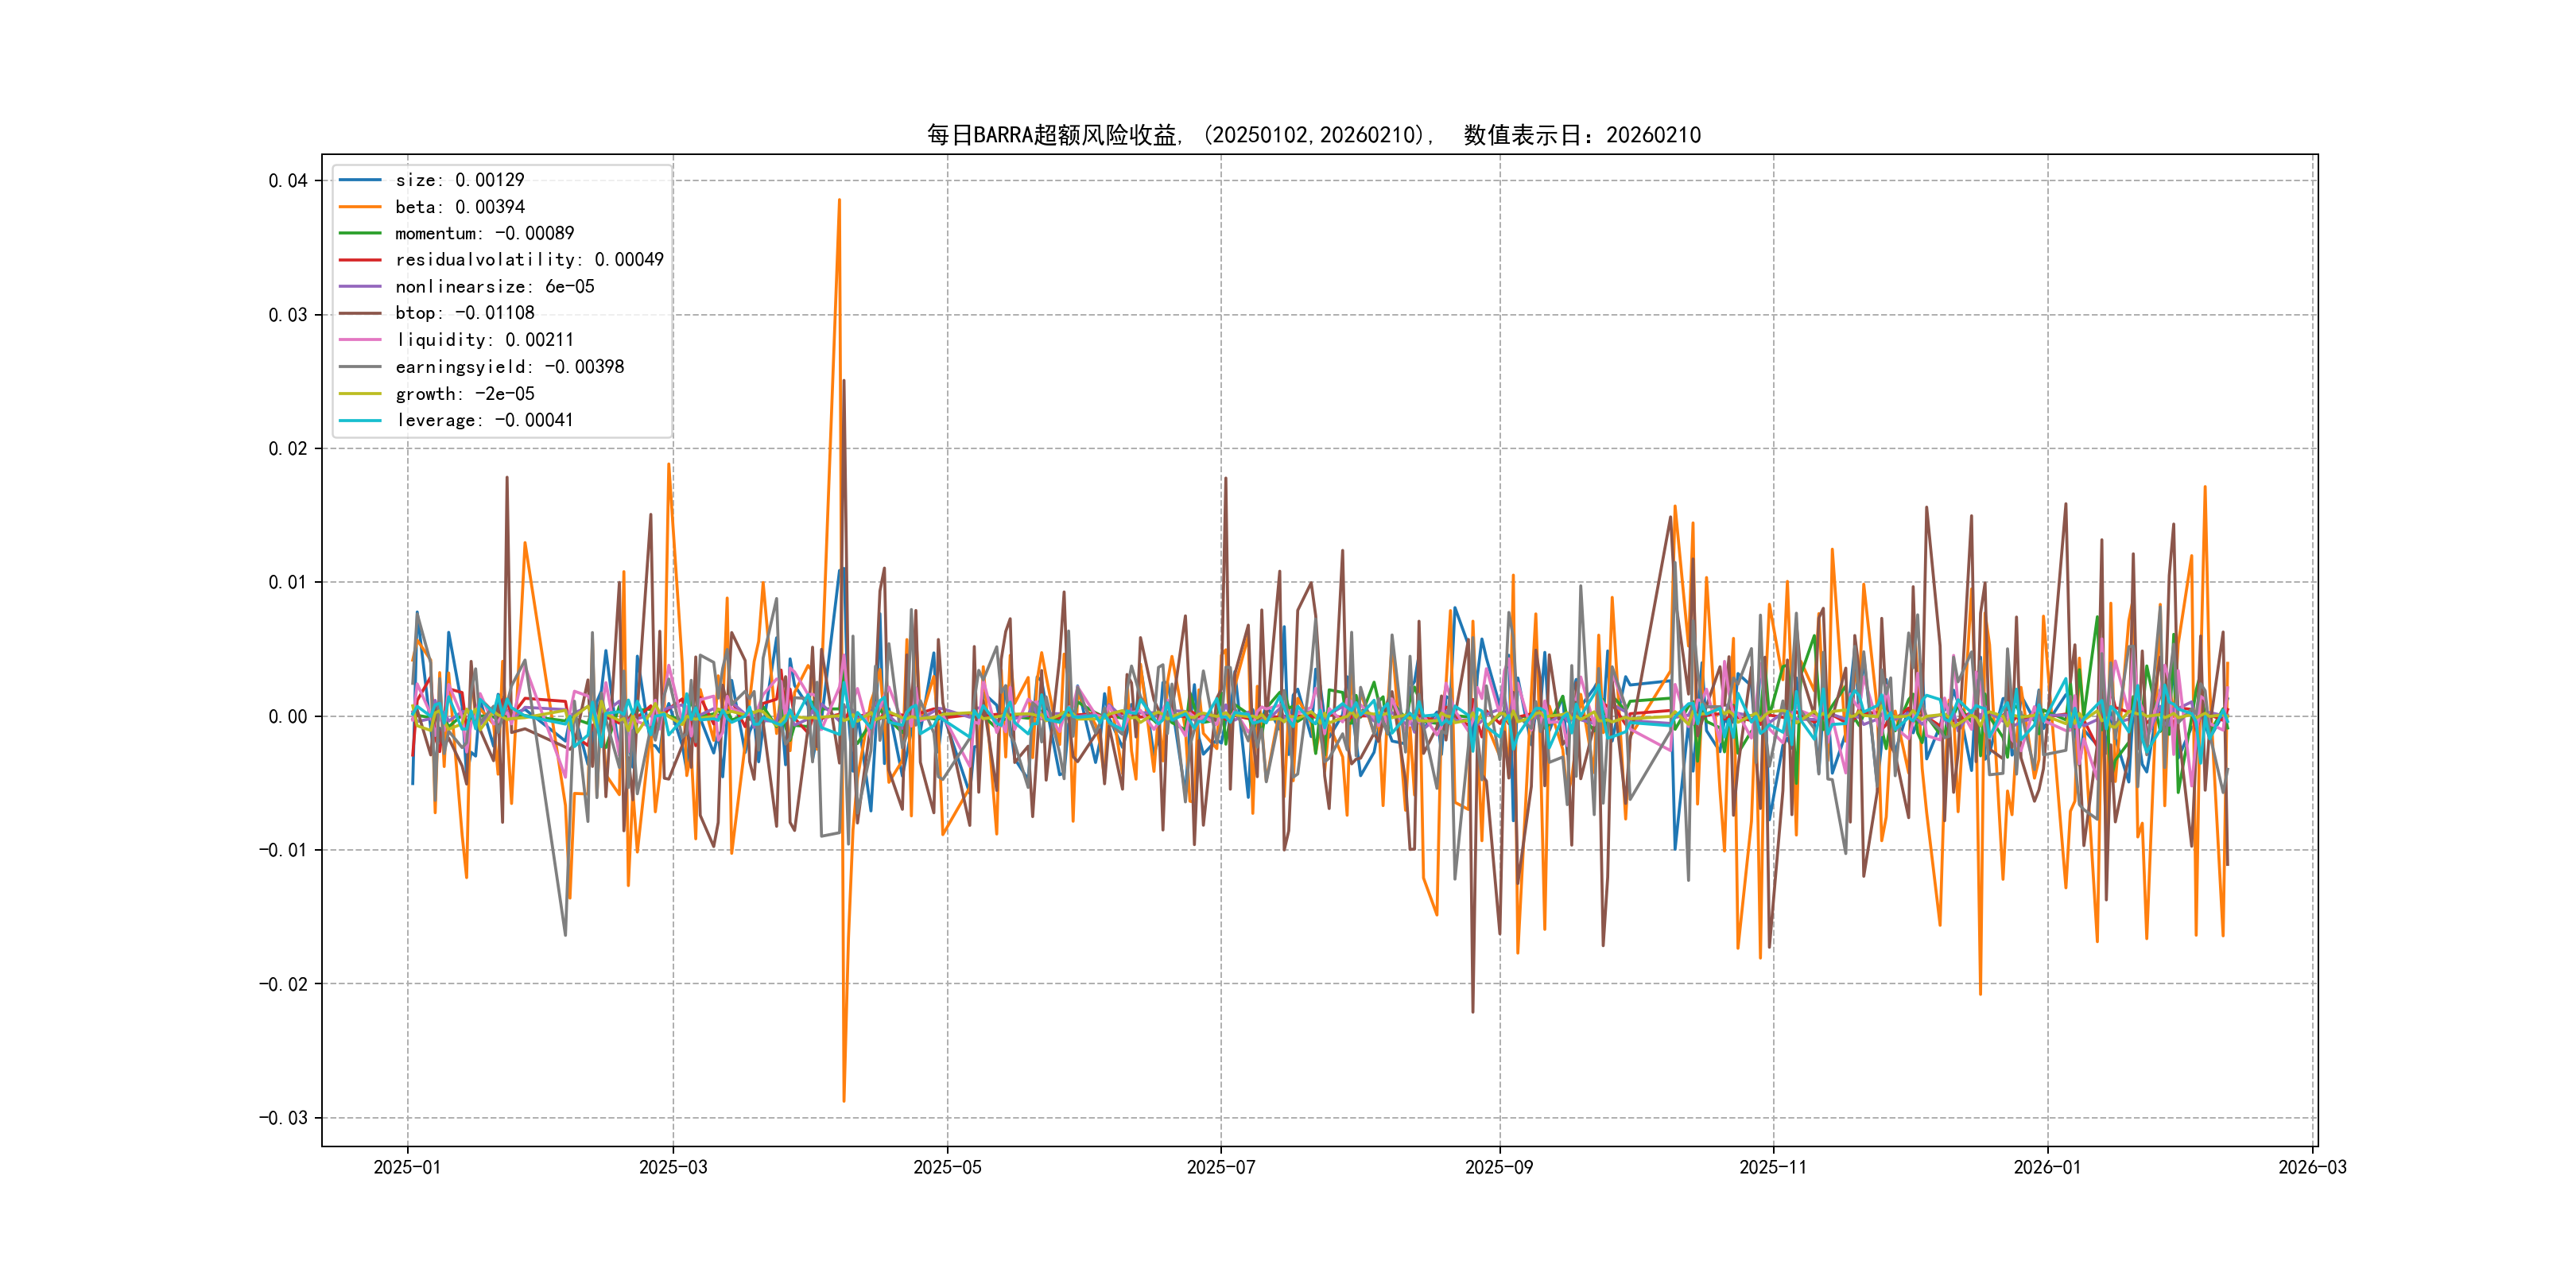Click the -0.03 y-axis tick label

283,1118
